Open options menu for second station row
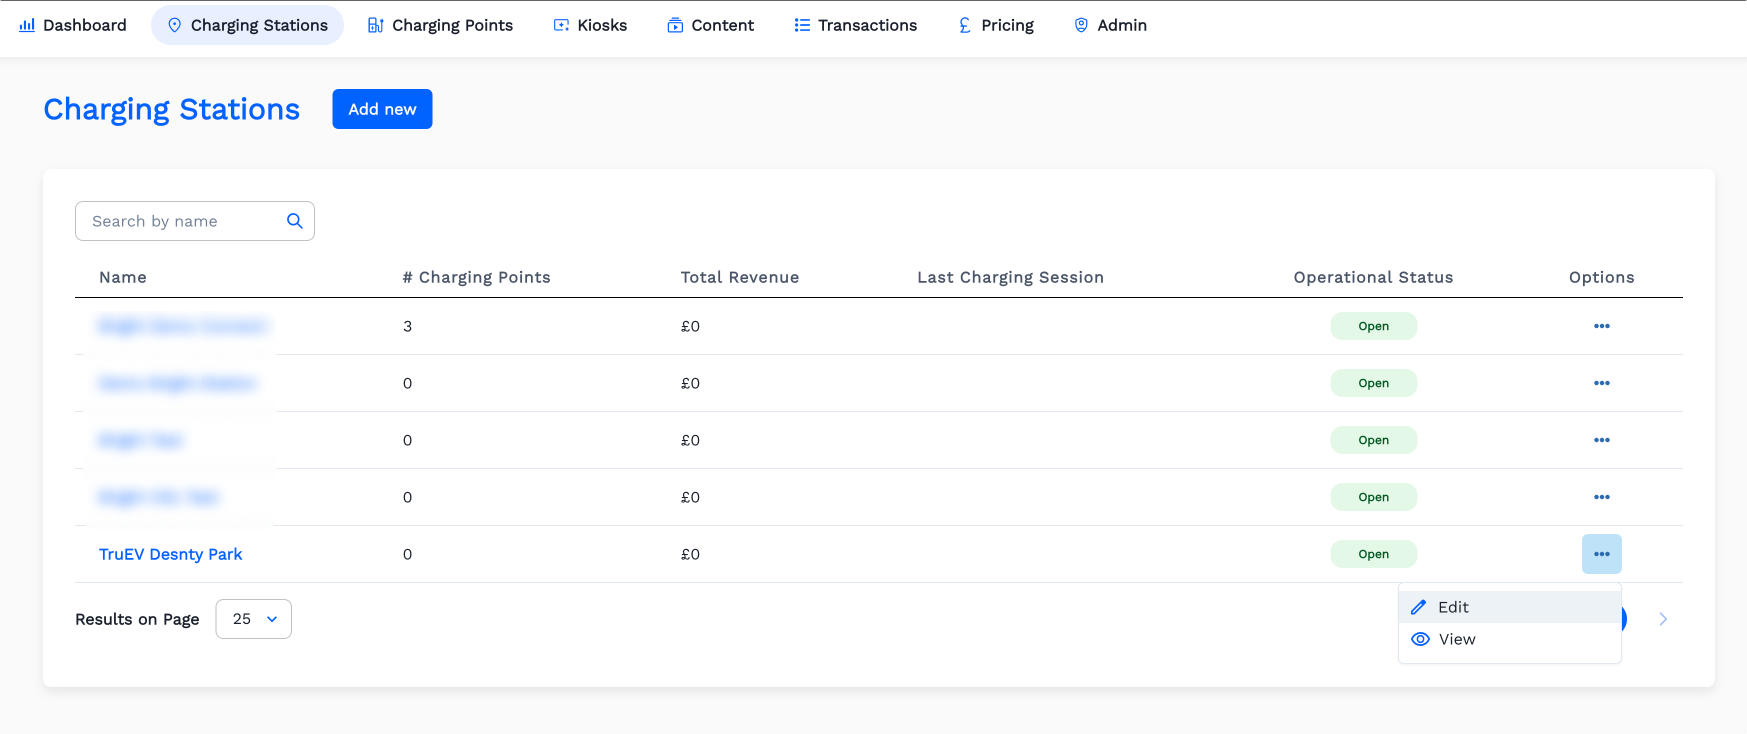The width and height of the screenshot is (1747, 734). pos(1601,383)
